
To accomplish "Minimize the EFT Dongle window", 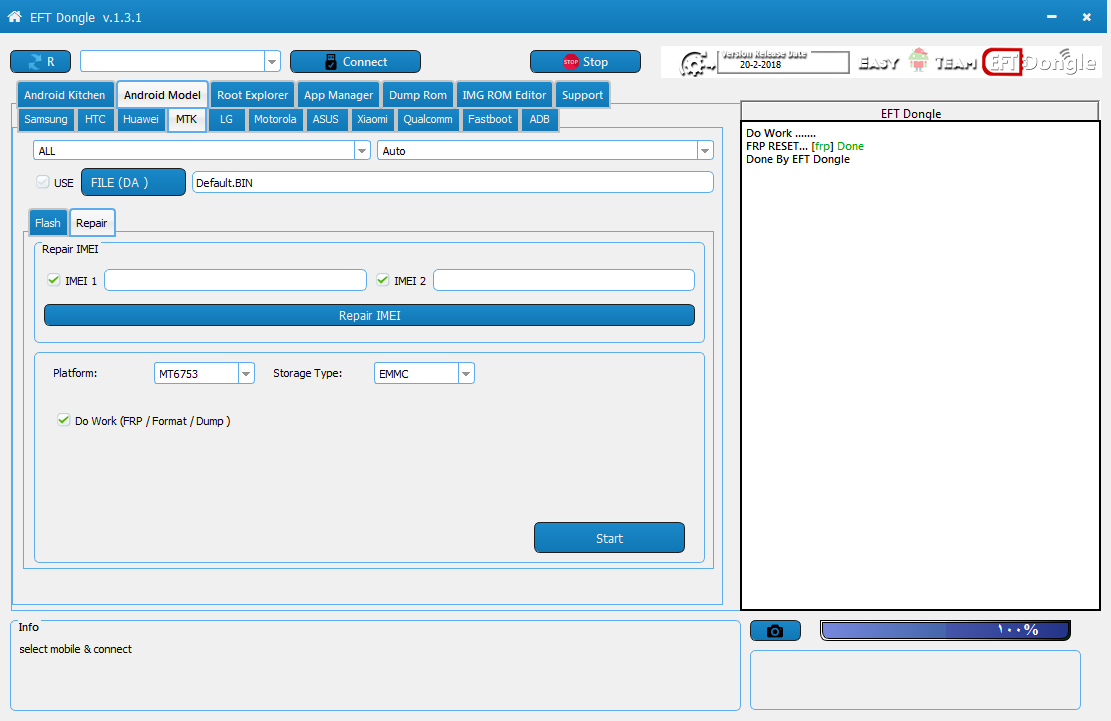I will point(1051,16).
